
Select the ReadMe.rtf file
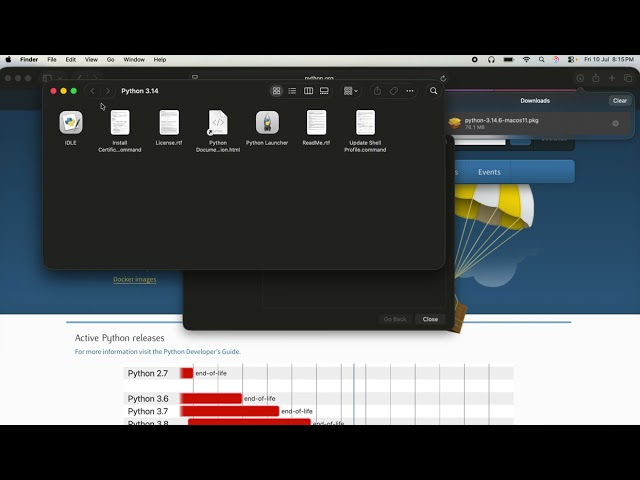coord(316,122)
